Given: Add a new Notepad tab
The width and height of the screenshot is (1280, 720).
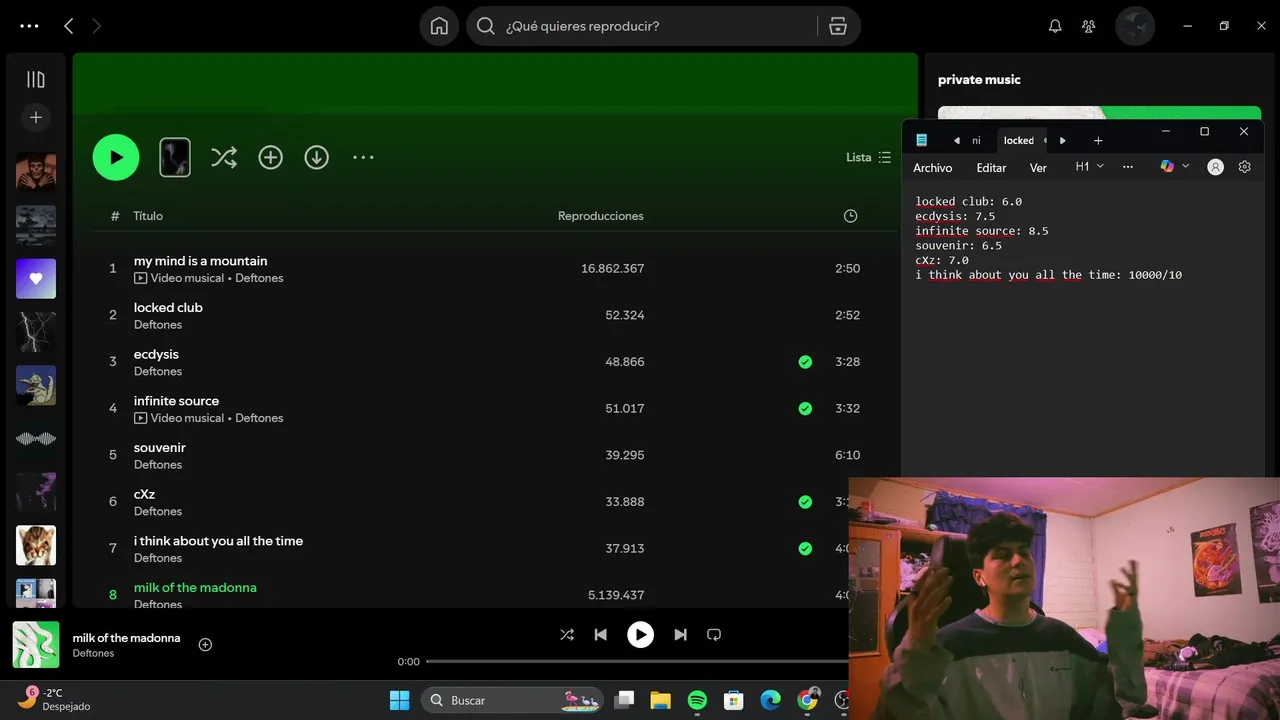Looking at the screenshot, I should (1098, 141).
